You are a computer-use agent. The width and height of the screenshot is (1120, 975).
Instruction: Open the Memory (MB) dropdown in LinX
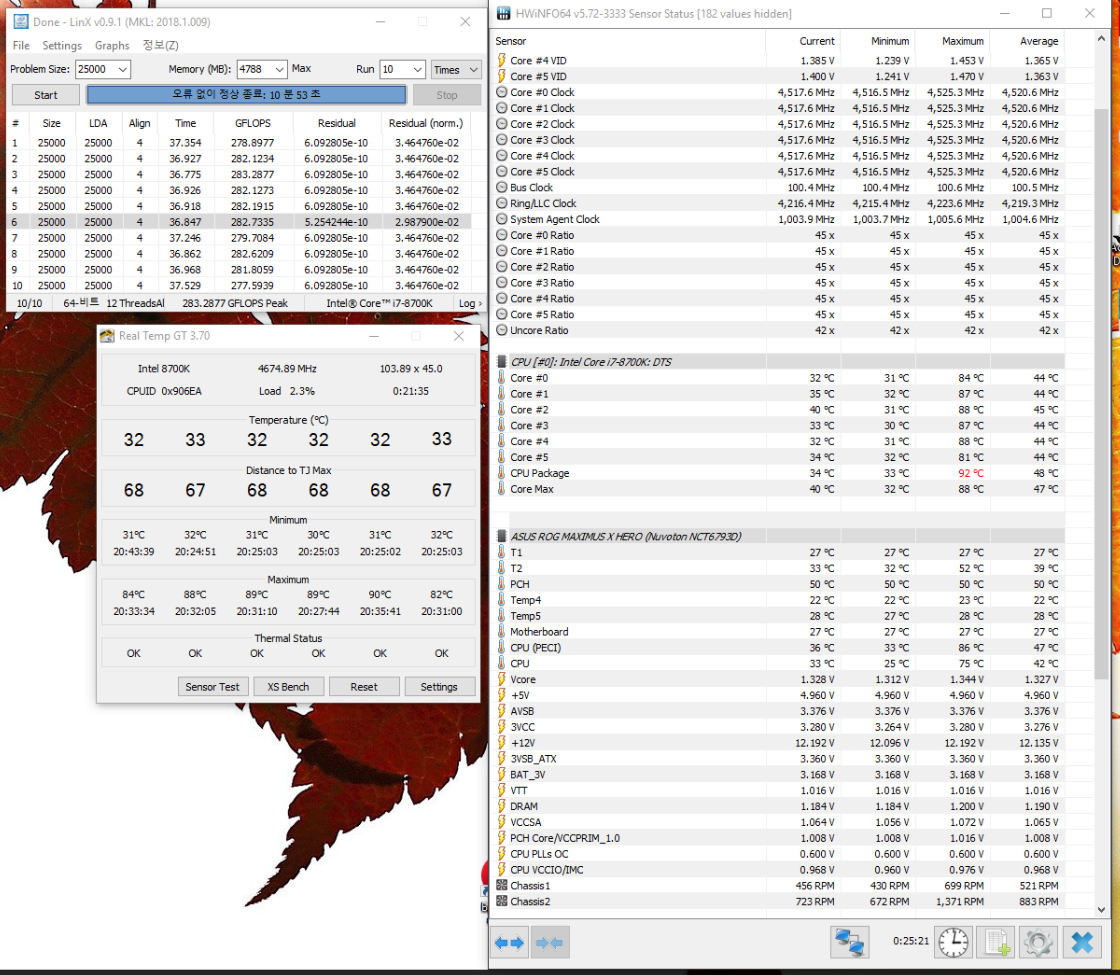click(x=279, y=69)
